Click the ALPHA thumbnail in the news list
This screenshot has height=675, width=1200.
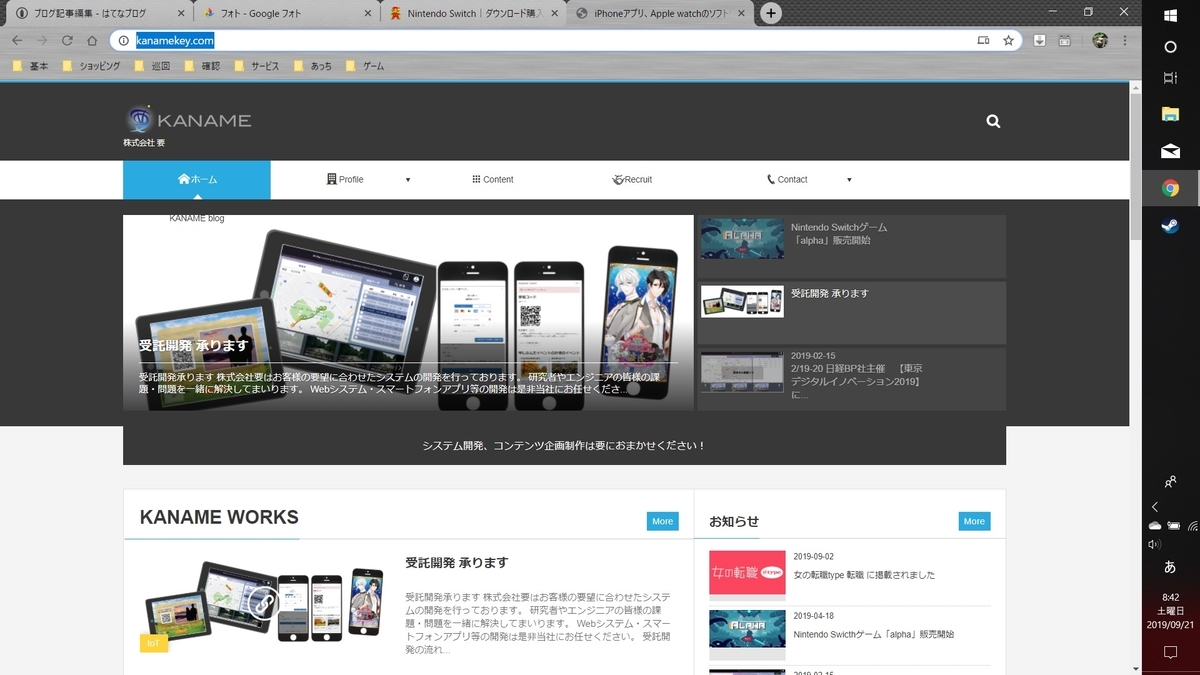[x=747, y=631]
